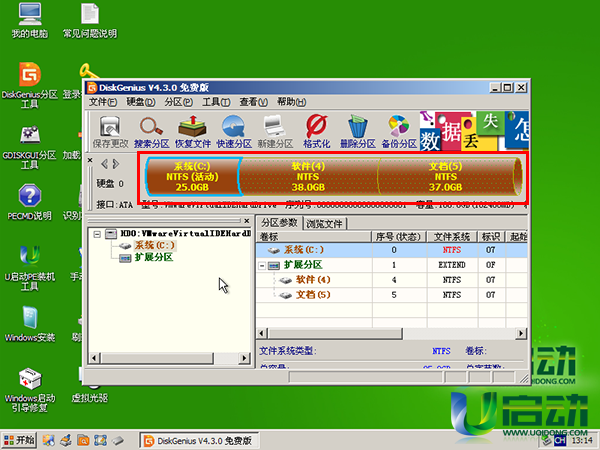Viewport: 600px width, 450px height.
Task: Select the Format (格式化) tool
Action: (316, 132)
